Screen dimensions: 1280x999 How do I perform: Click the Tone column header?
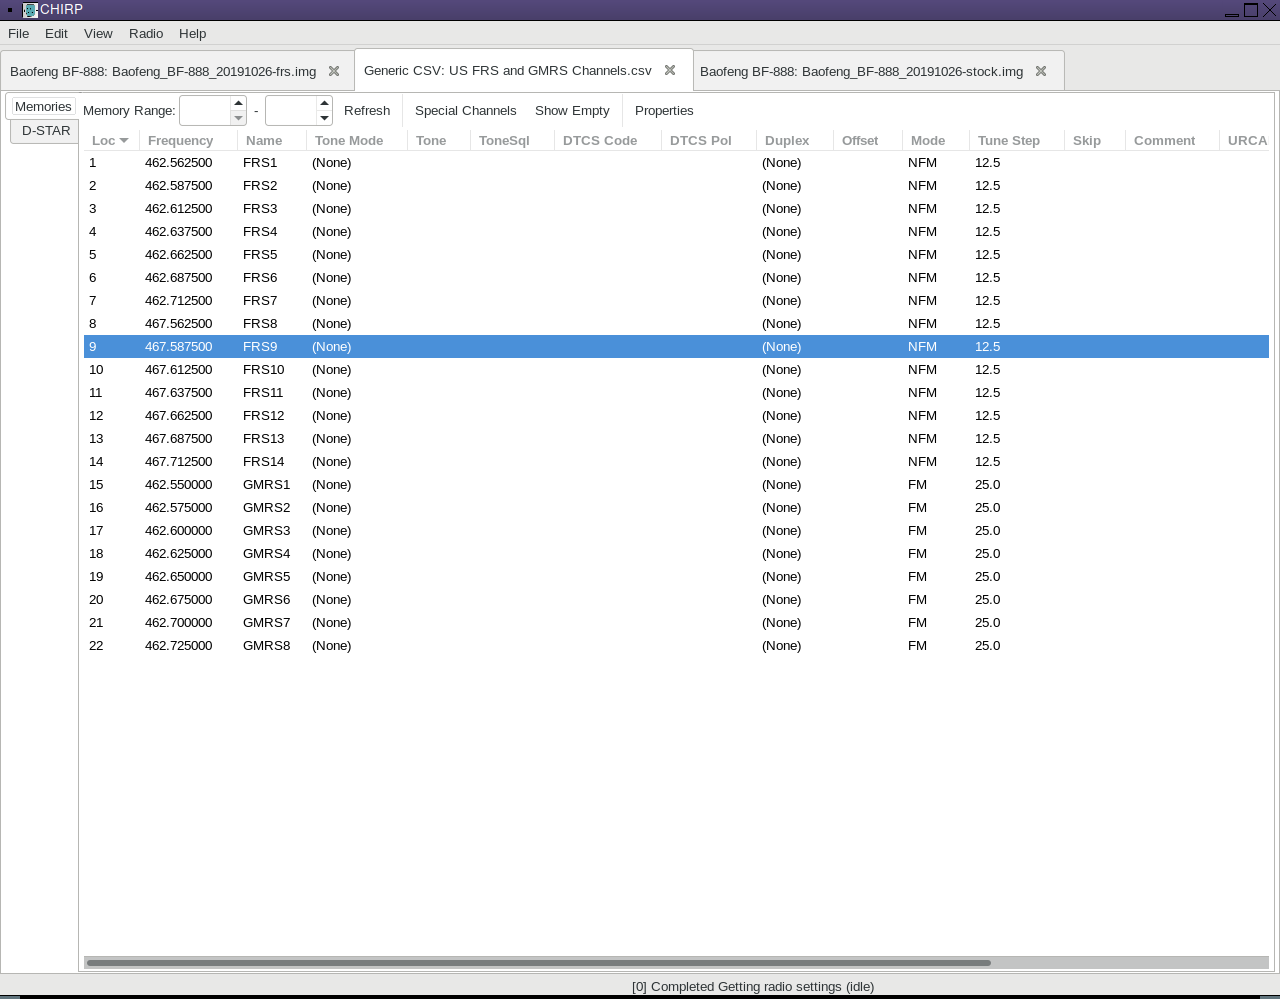(438, 140)
